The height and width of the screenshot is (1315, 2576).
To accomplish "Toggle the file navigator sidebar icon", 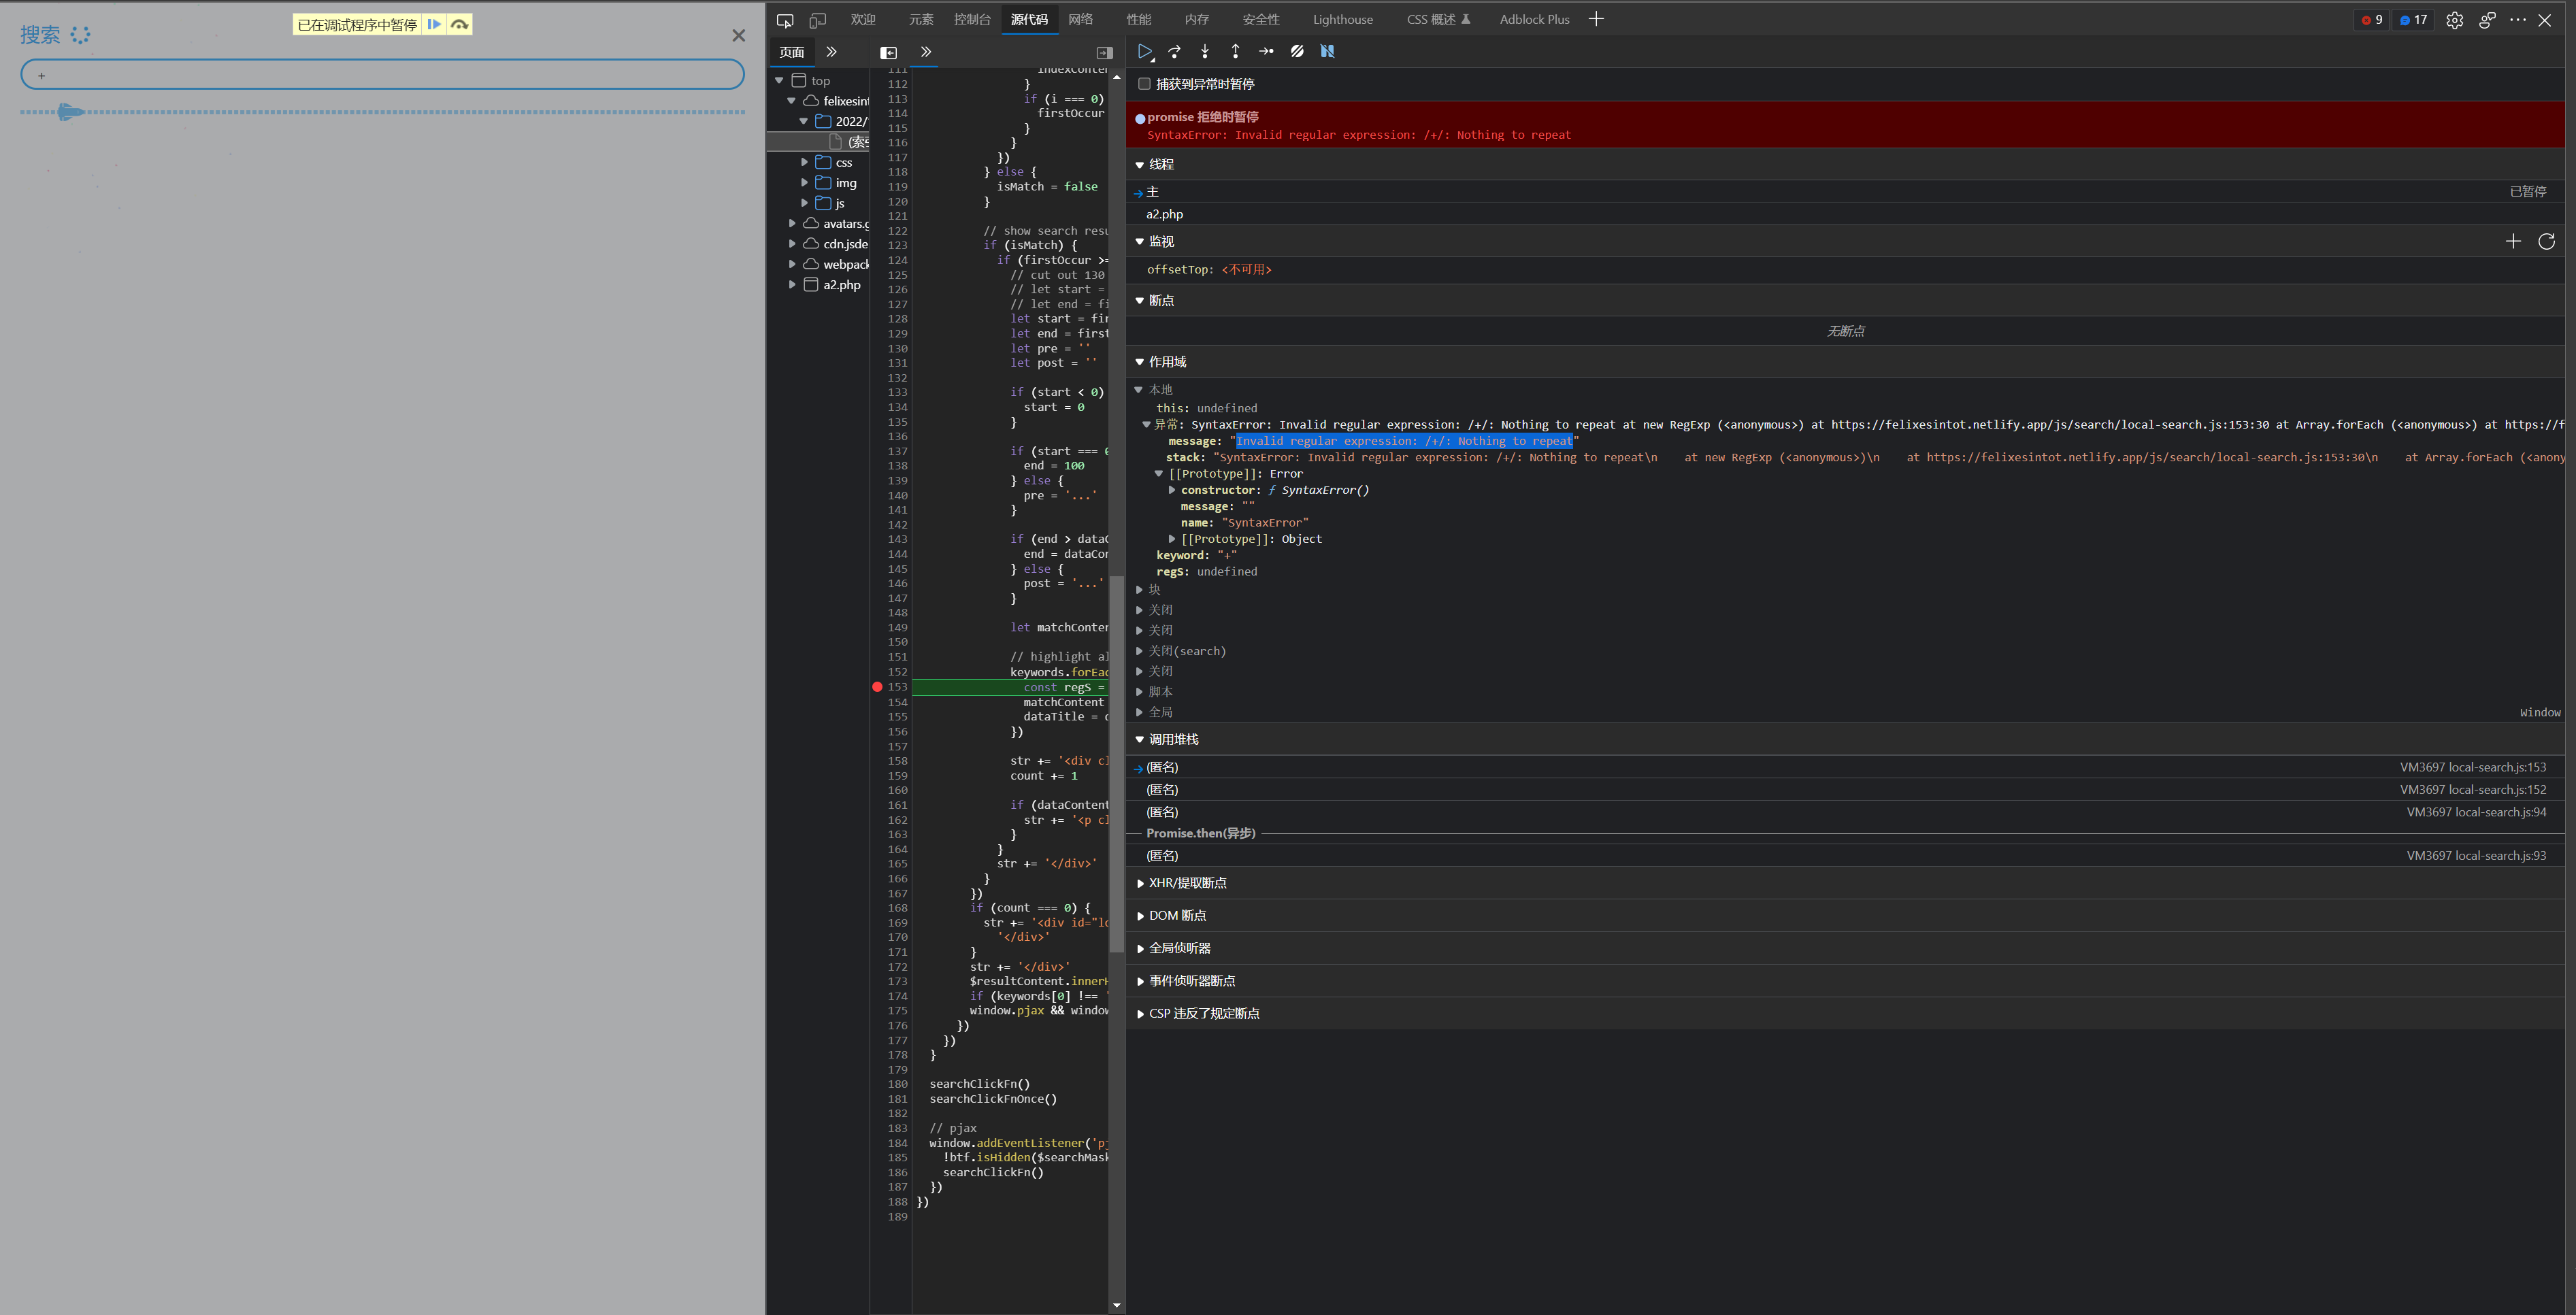I will 888,52.
